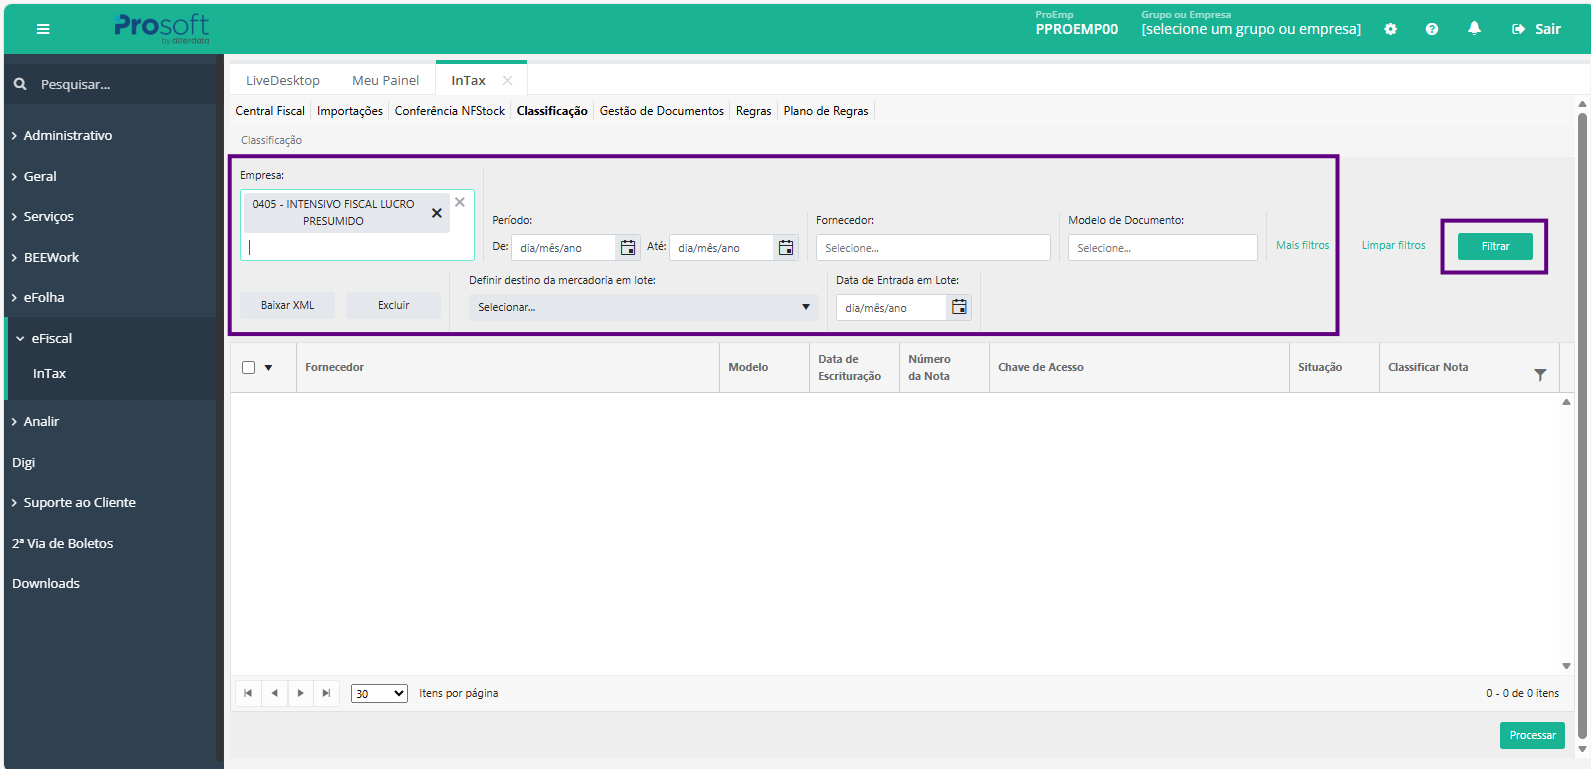The height and width of the screenshot is (769, 1591).
Task: Expand the Administrativo sidebar section
Action: coord(67,136)
